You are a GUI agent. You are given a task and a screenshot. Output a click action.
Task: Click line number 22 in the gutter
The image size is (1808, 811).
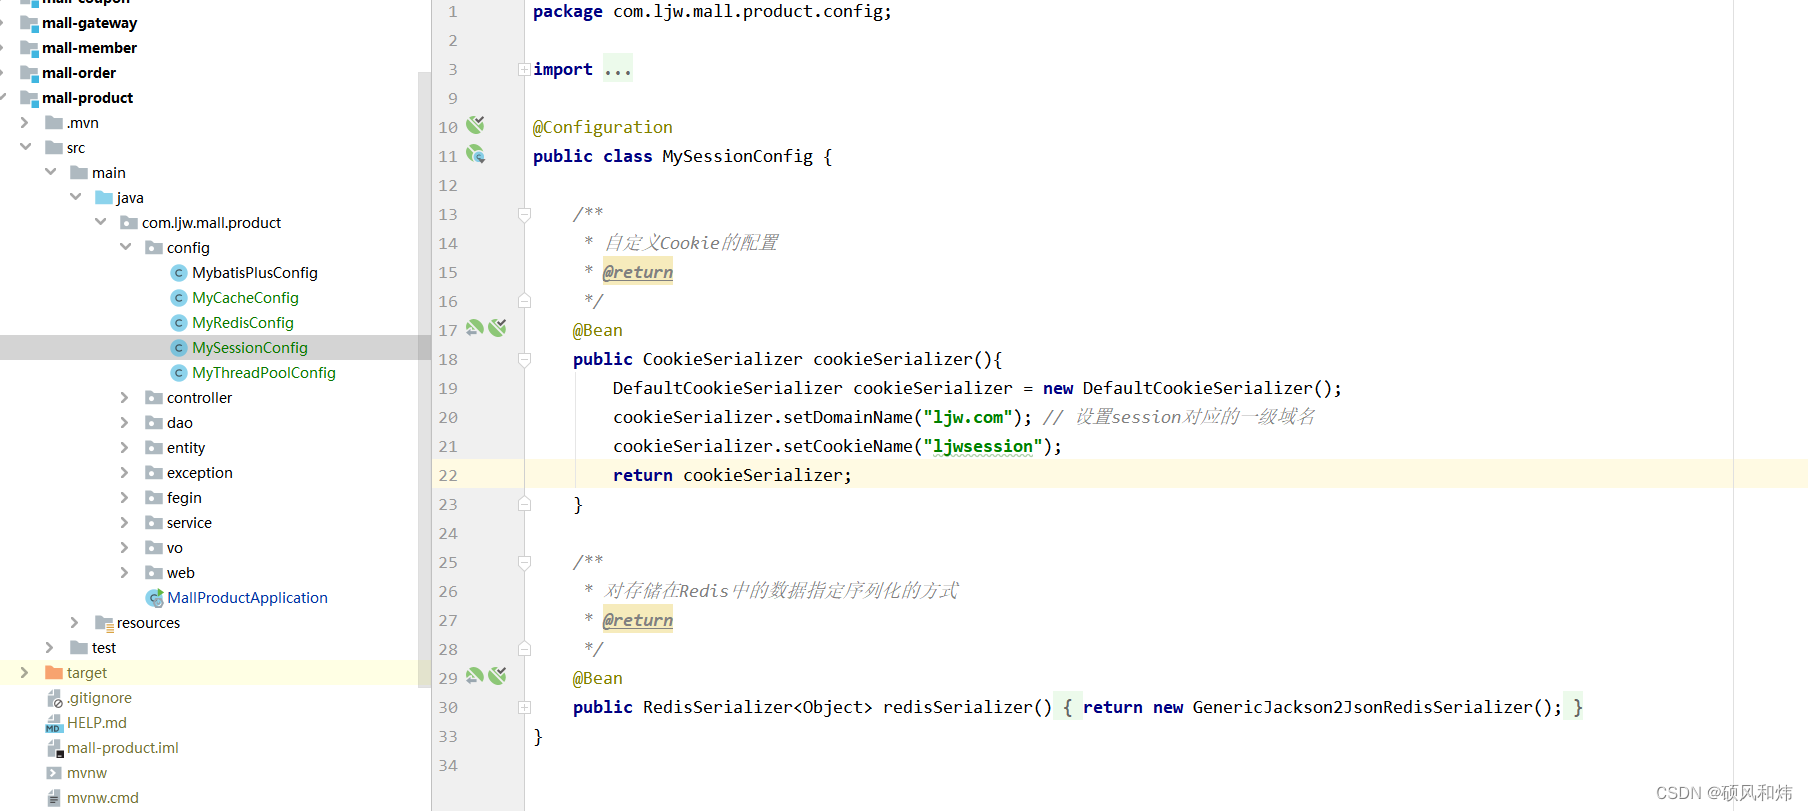click(x=448, y=475)
